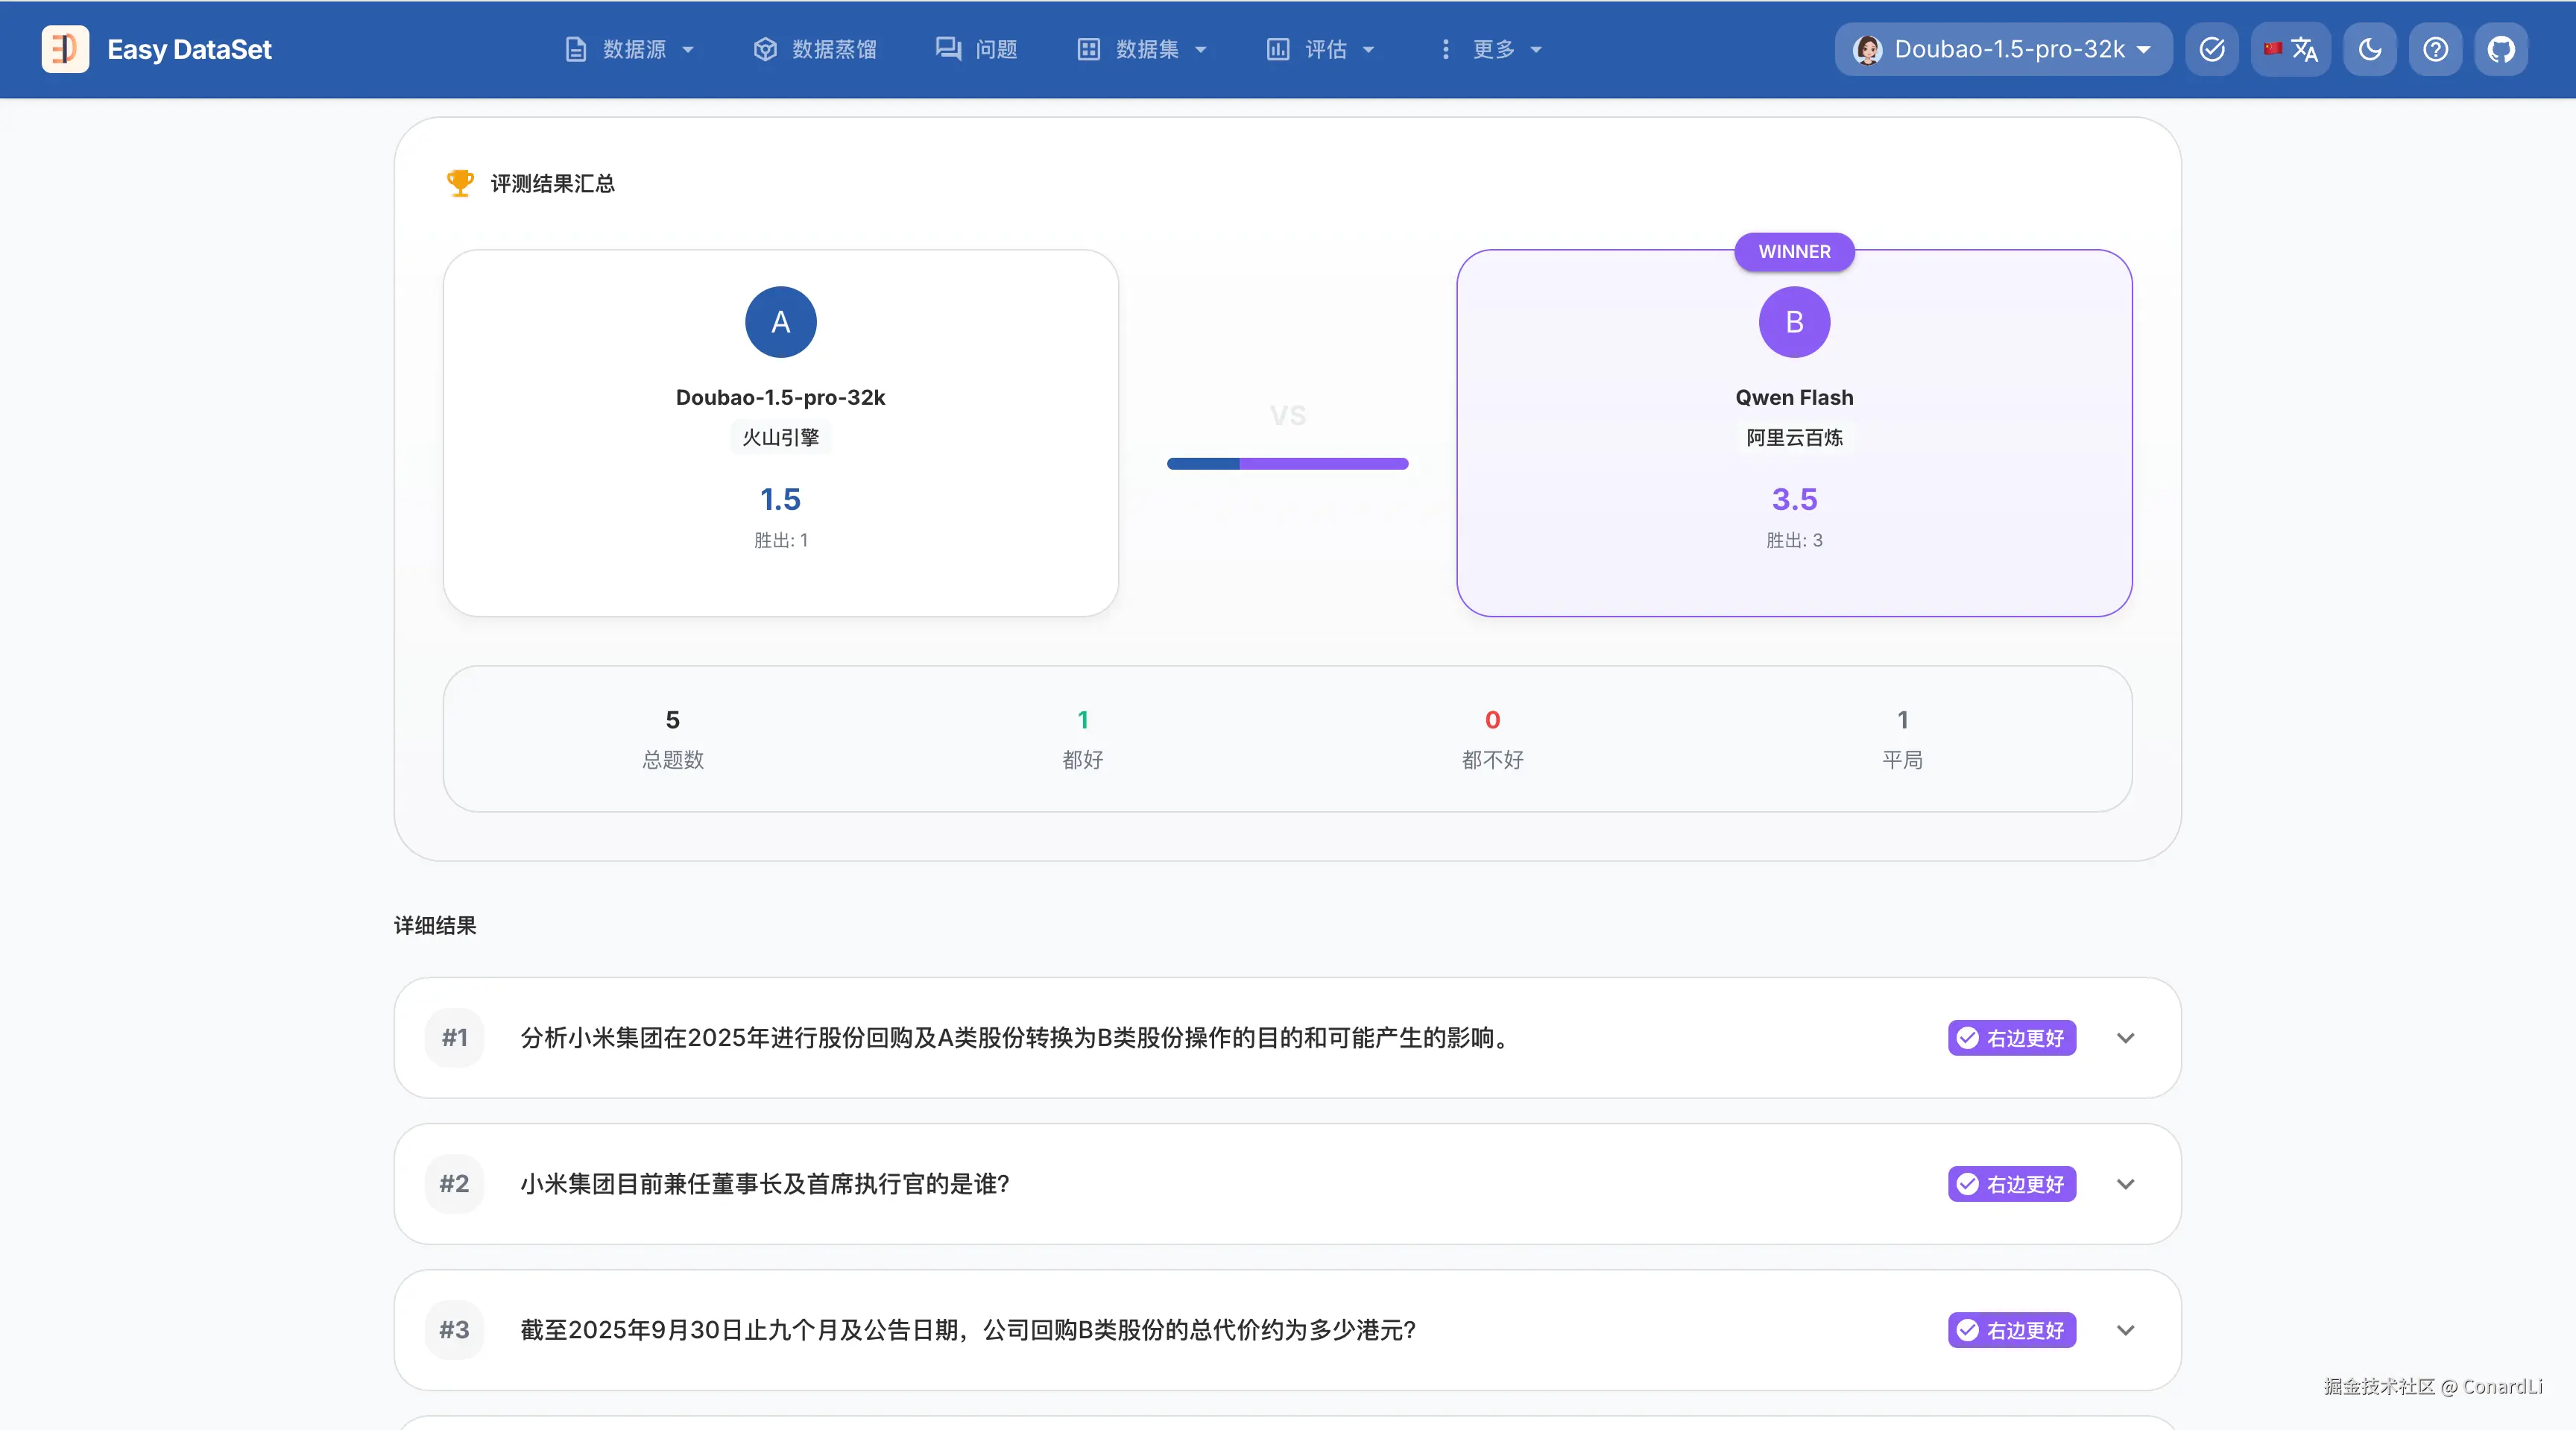Expand question #1 details chevron

2126,1038
